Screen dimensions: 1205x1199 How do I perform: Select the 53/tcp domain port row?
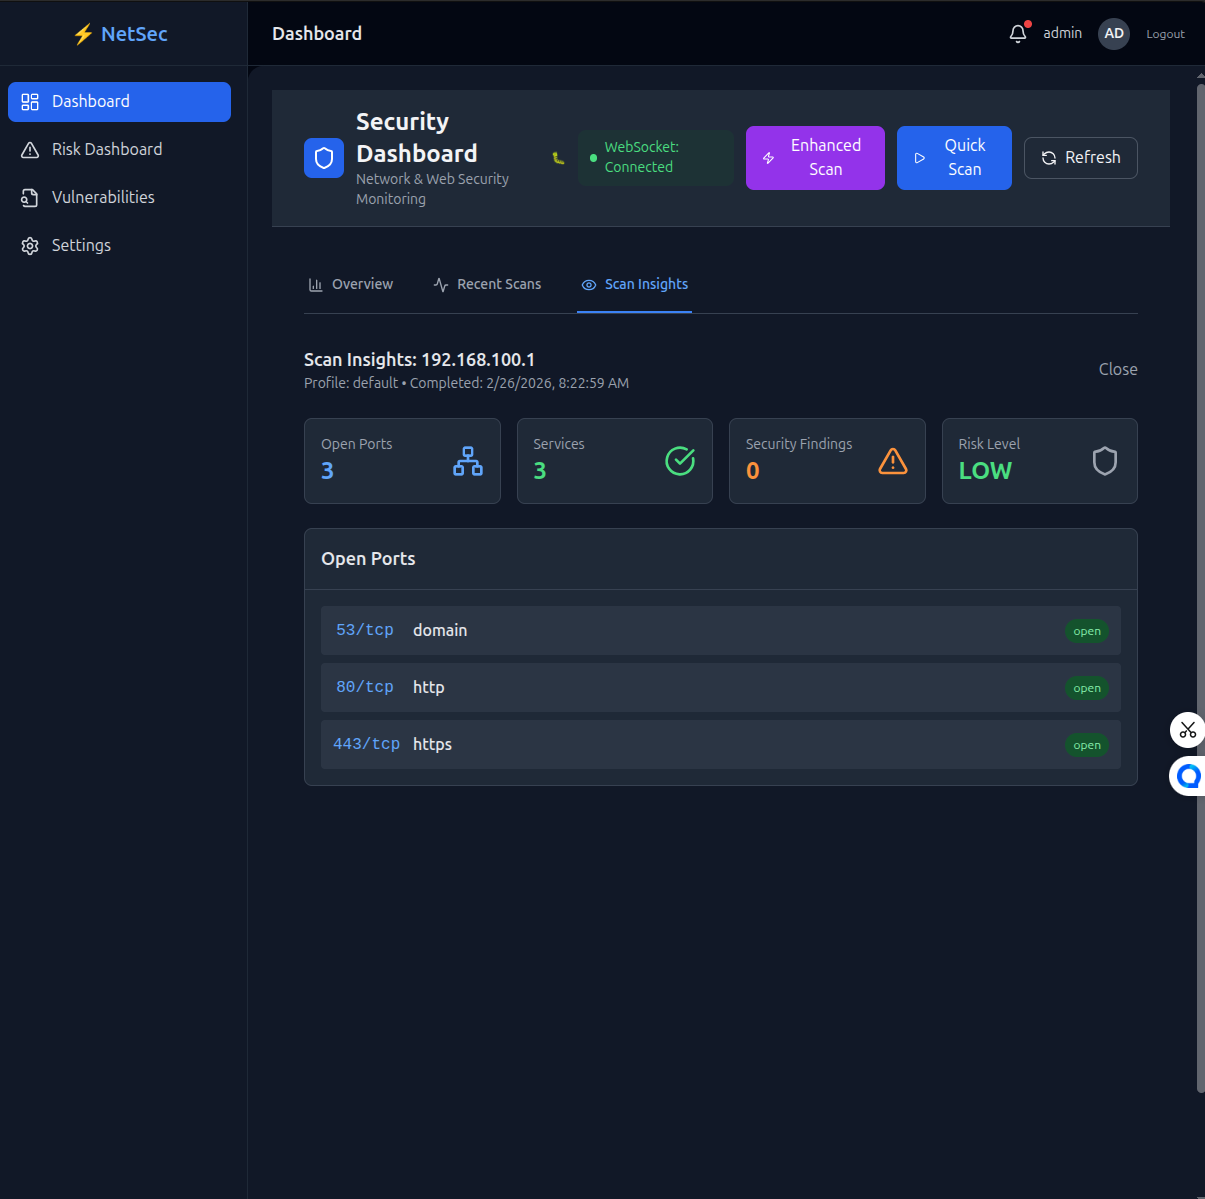(x=721, y=631)
